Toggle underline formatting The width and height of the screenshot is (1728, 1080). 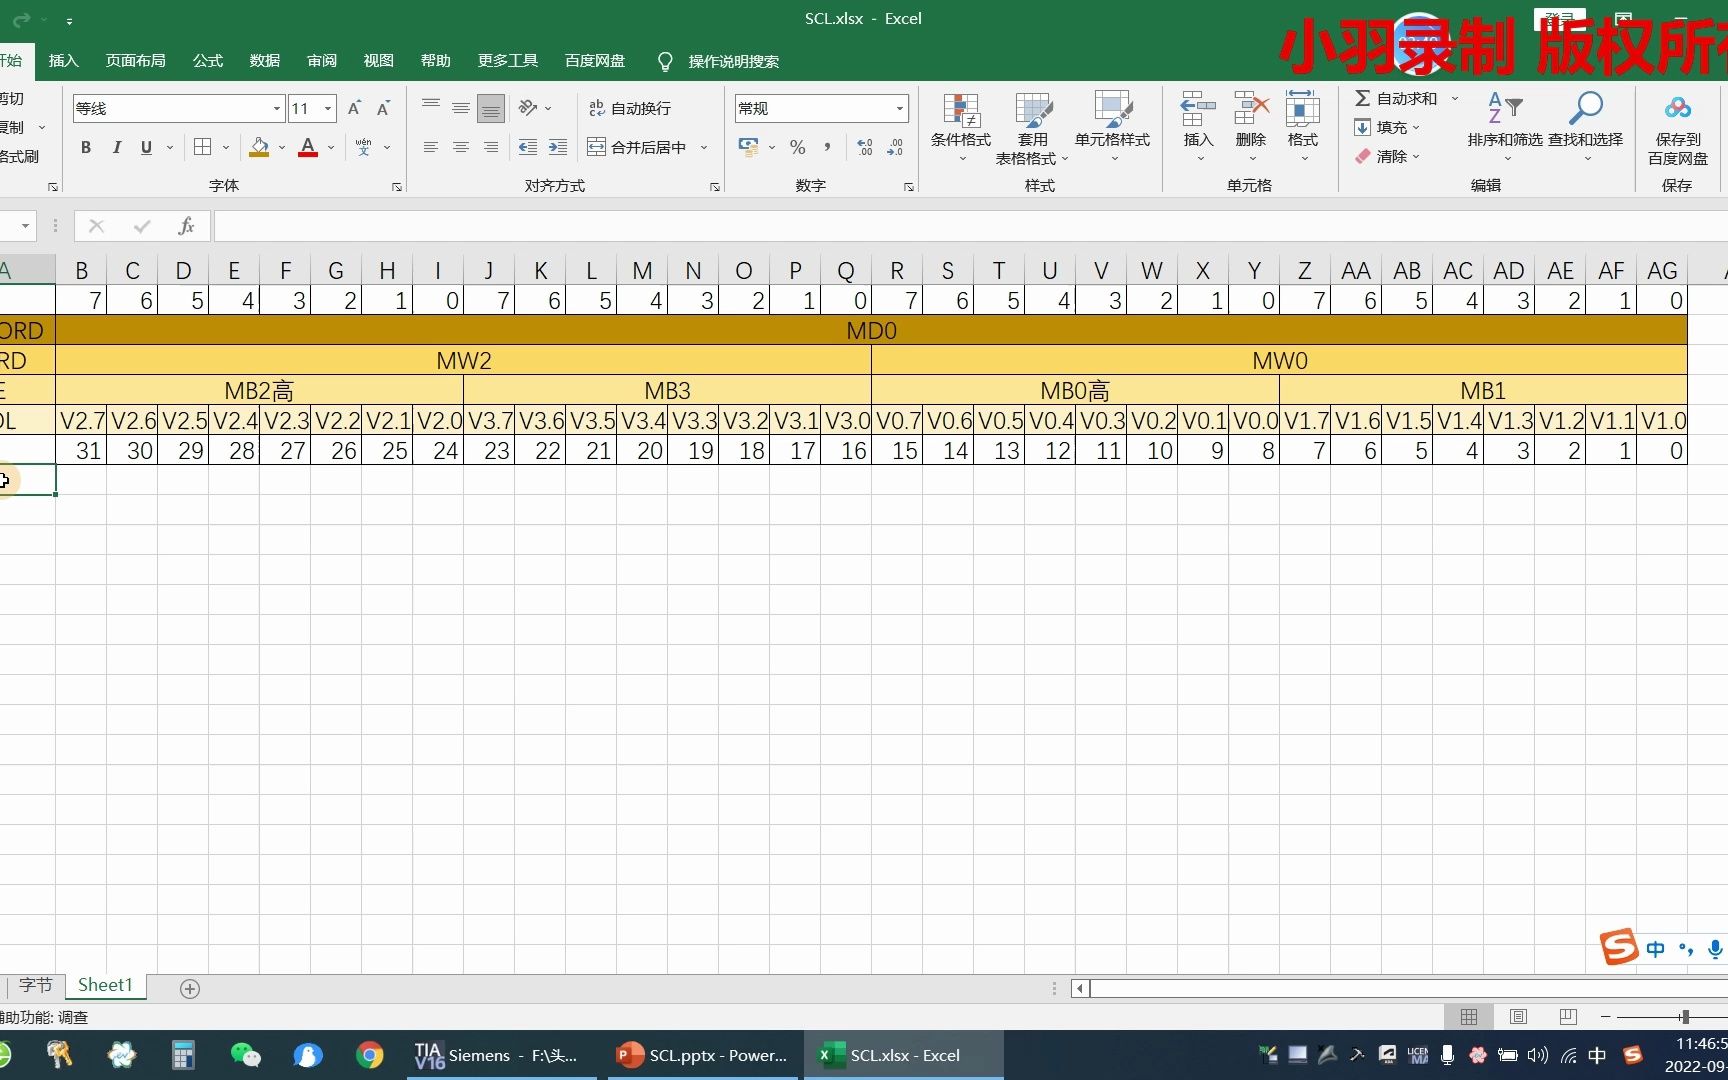point(146,147)
